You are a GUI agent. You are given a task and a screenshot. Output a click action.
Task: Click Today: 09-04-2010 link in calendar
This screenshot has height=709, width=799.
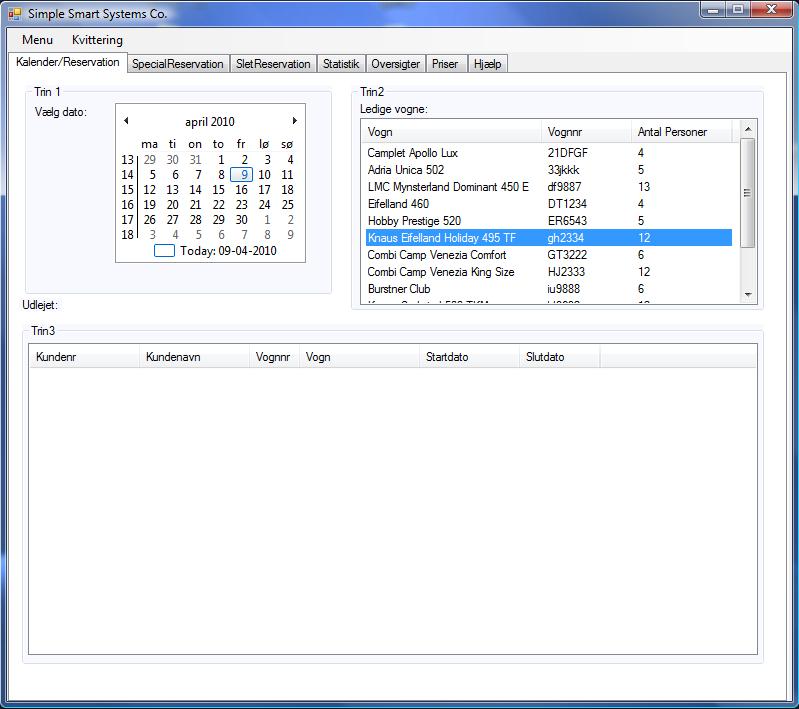228,251
